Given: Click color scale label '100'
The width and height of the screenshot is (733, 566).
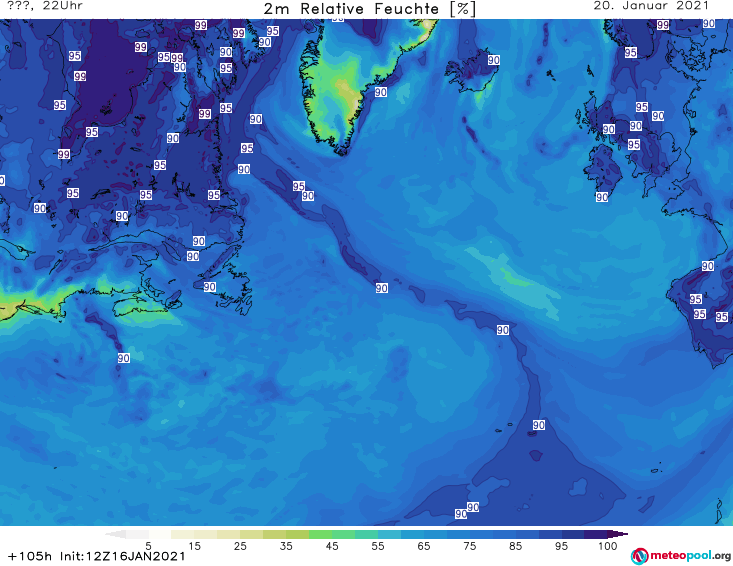Looking at the screenshot, I should pos(608,546).
